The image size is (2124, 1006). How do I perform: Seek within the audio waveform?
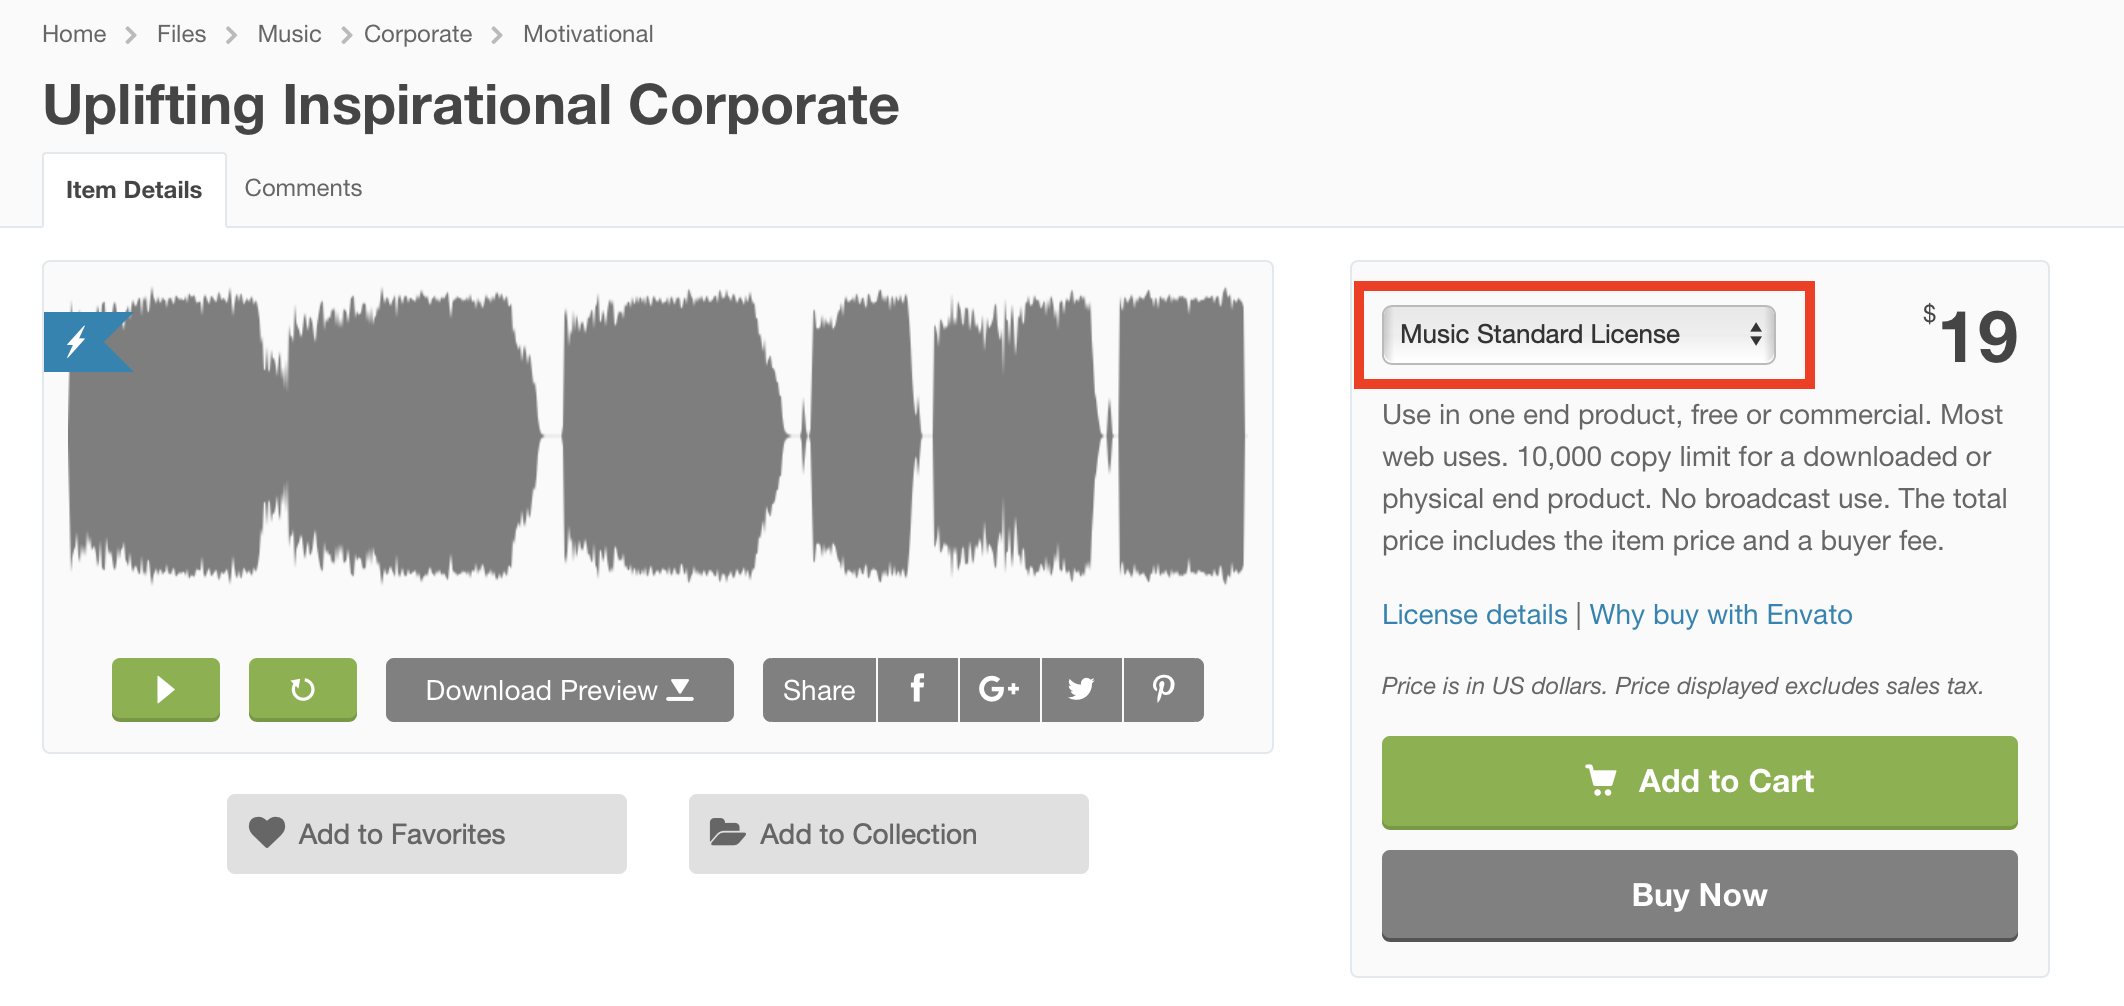(x=656, y=436)
